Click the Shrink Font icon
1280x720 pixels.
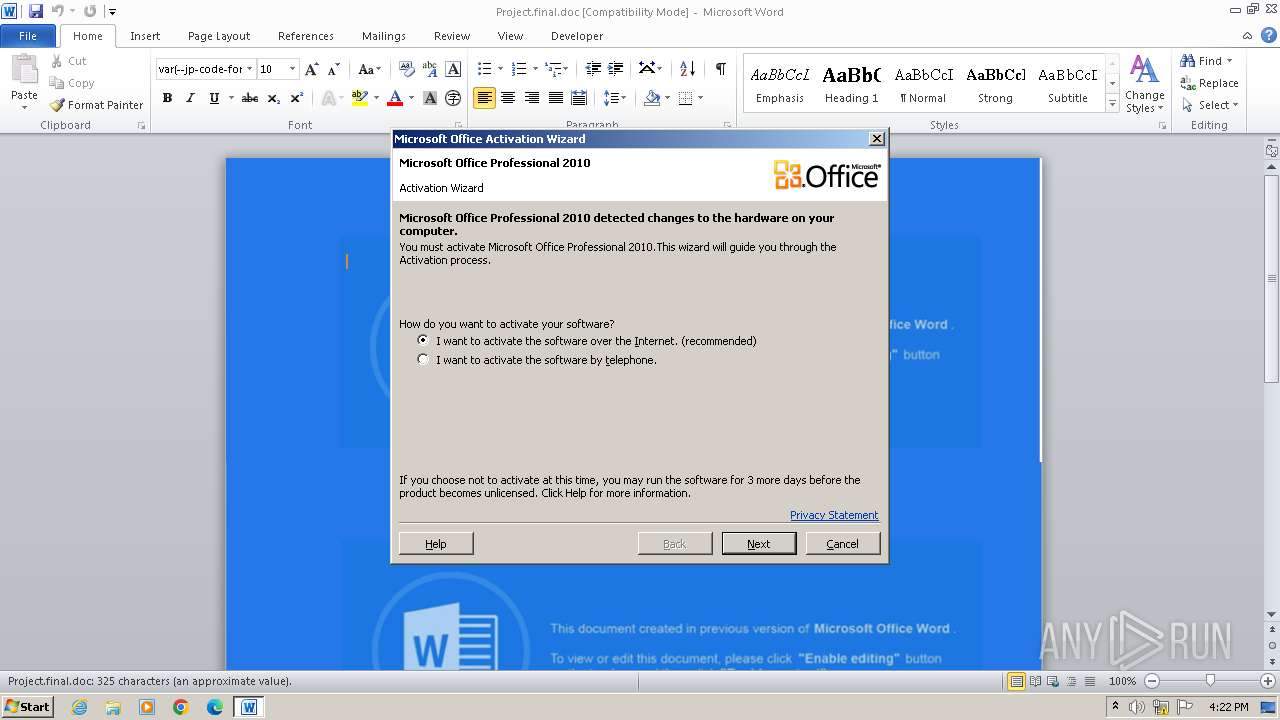click(x=334, y=69)
